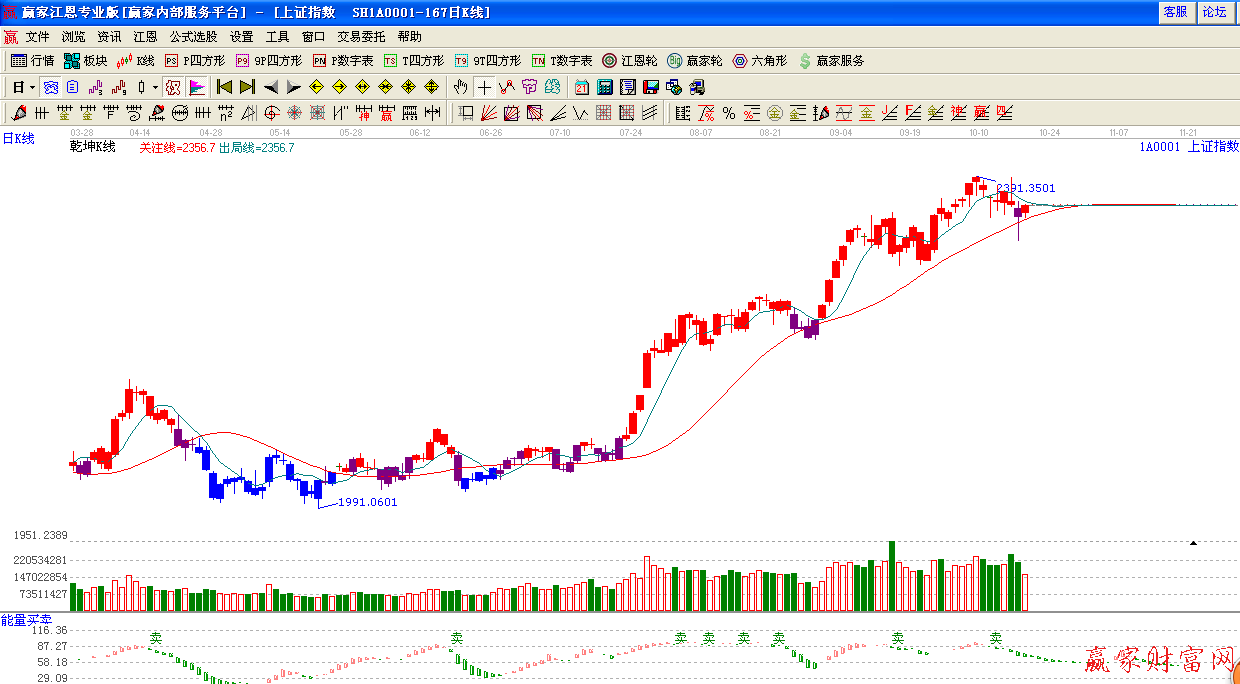Open the 江恩 menu
This screenshot has height=684, width=1240.
(x=145, y=37)
